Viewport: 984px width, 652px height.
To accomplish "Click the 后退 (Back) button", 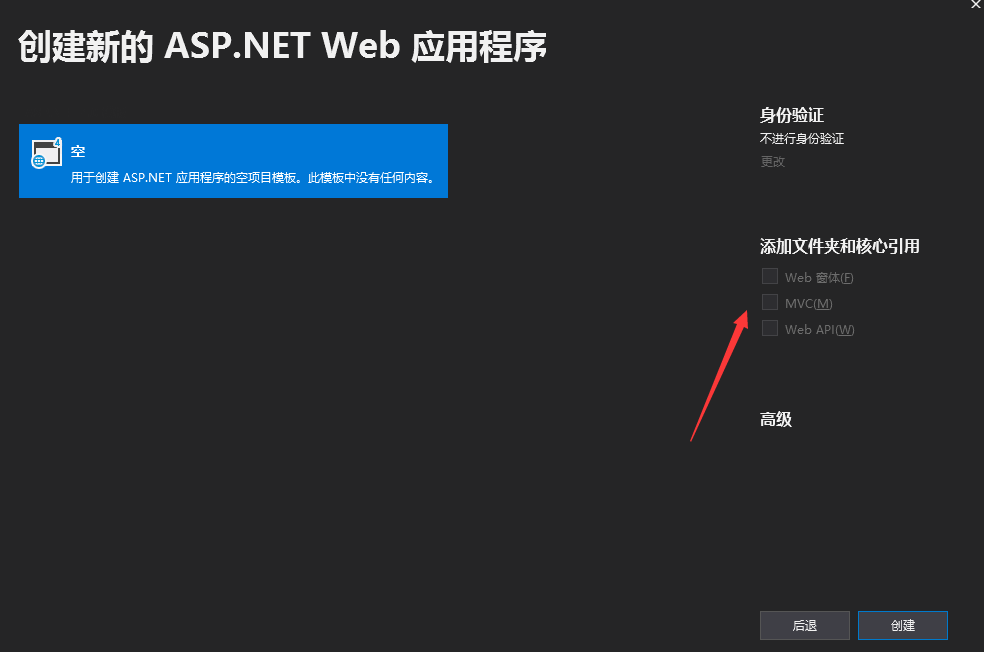I will pos(805,625).
